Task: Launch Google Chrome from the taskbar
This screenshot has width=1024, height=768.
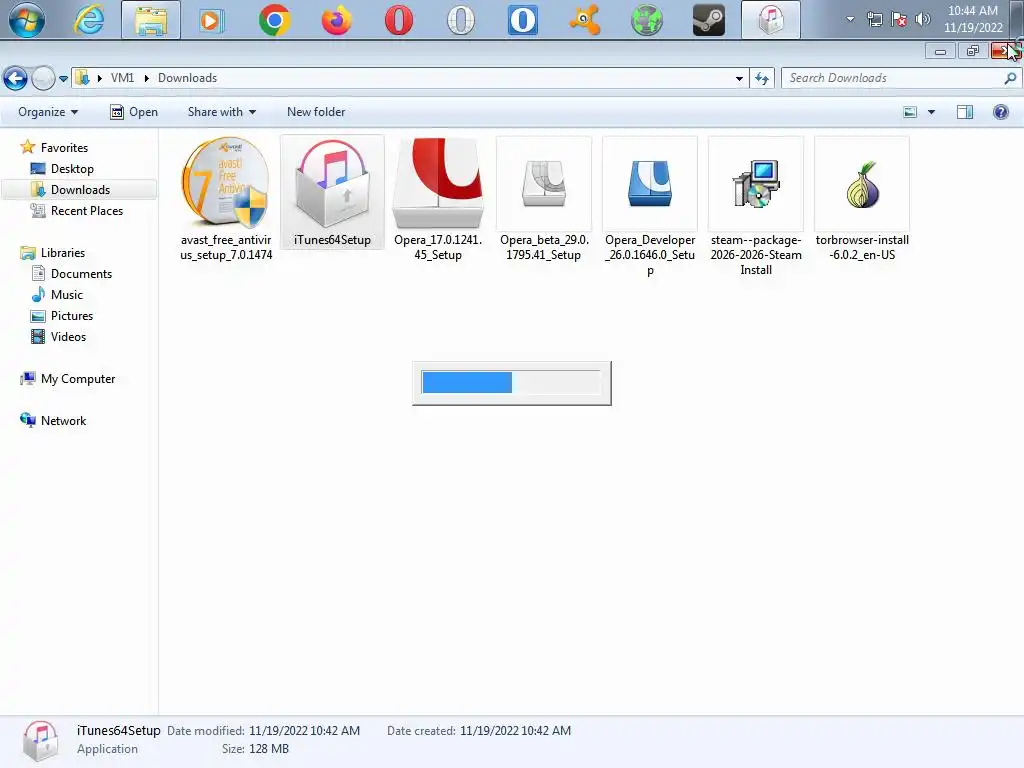Action: click(x=274, y=20)
